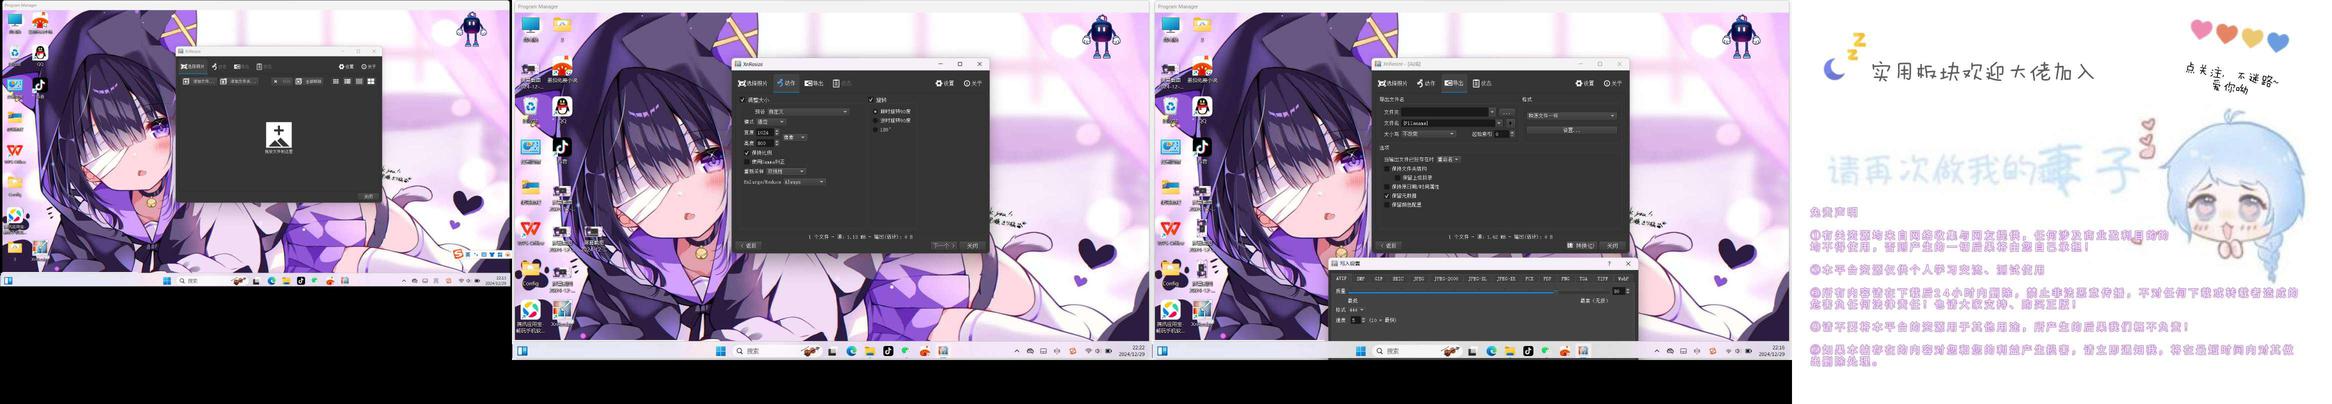2332x404 pixels.
Task: Open 状态 tab in XnResize window showing 导出文件名
Action: [1482, 83]
